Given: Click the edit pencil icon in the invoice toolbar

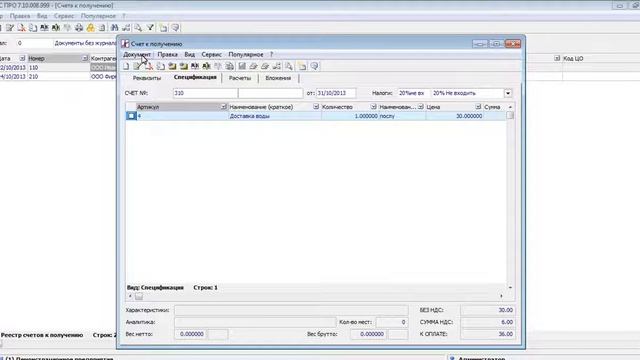Looking at the screenshot, I should [x=137, y=66].
